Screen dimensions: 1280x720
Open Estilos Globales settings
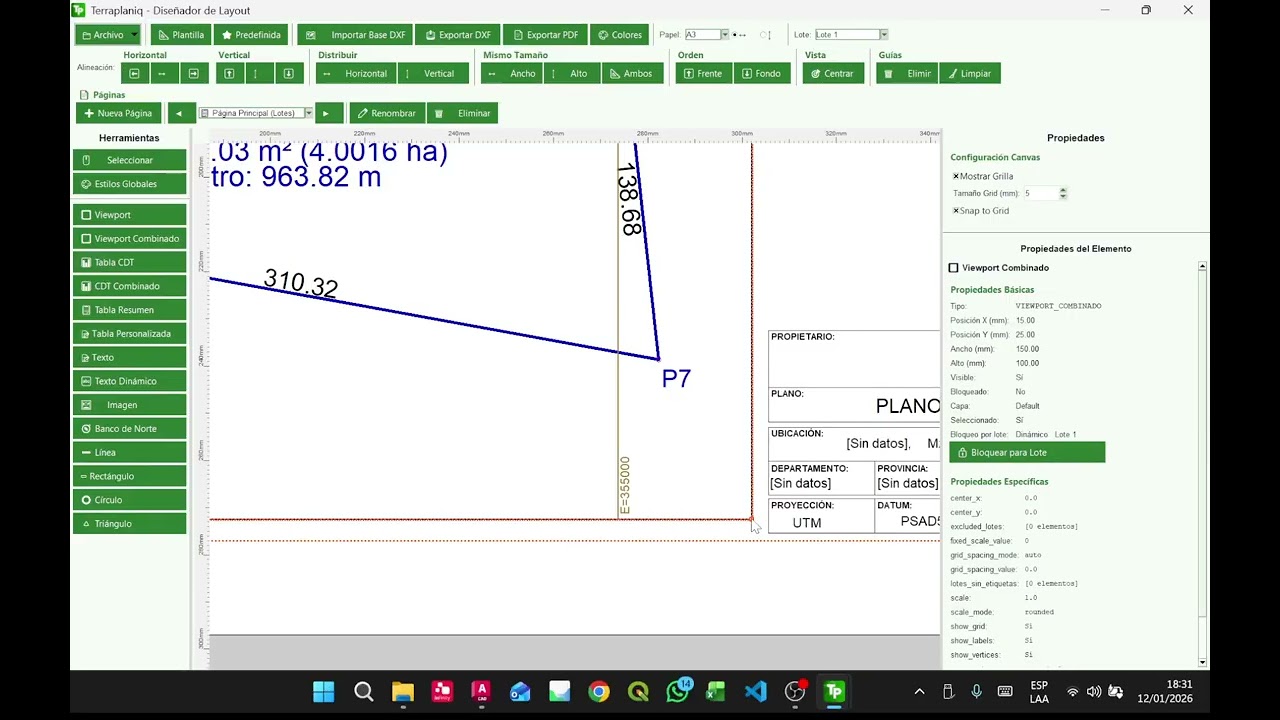(129, 184)
